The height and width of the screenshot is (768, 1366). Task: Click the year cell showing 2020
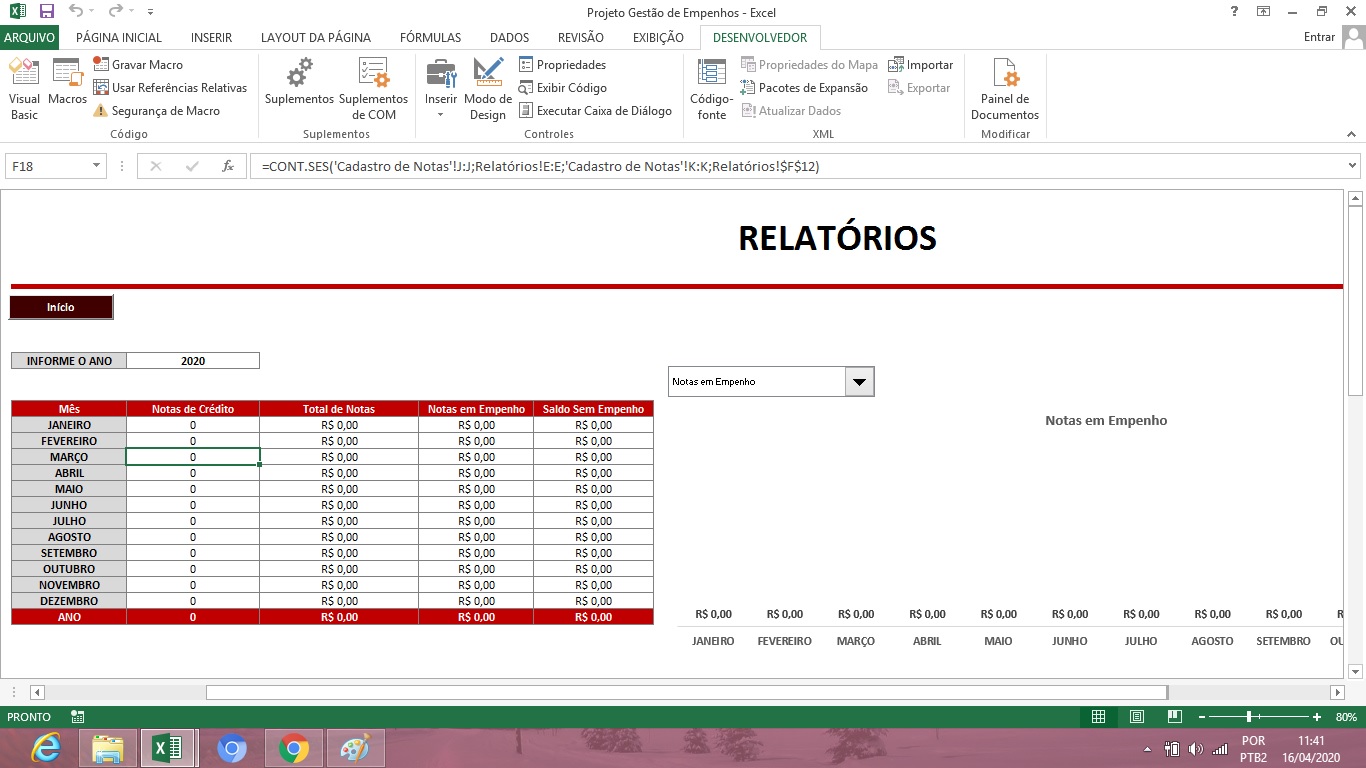point(193,361)
